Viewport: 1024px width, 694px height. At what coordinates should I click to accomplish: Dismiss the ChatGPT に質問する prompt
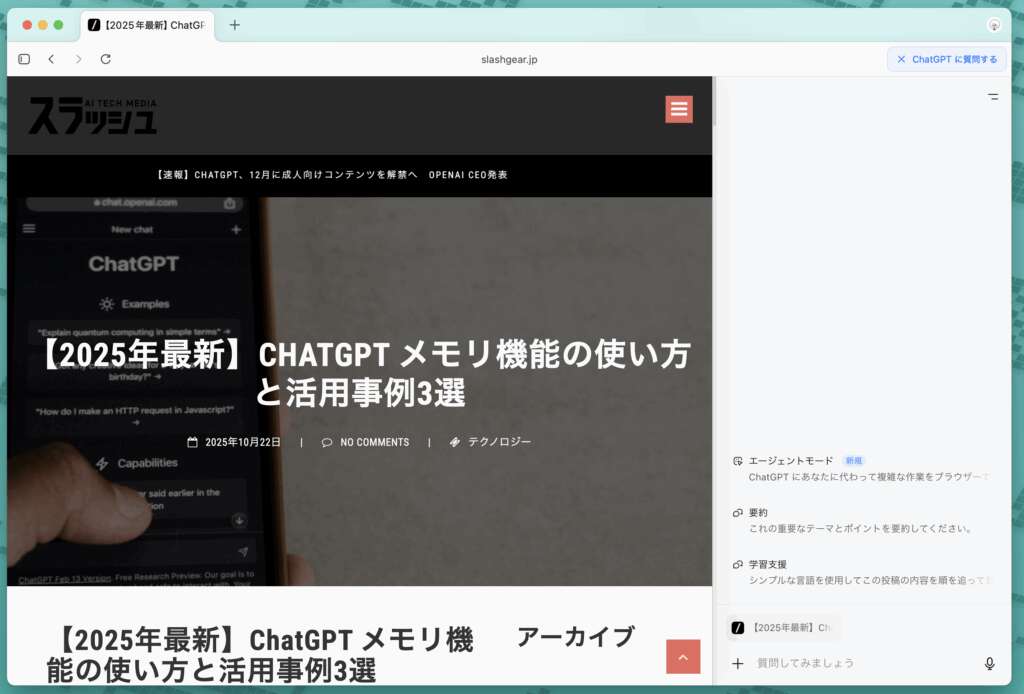pyautogui.click(x=903, y=59)
